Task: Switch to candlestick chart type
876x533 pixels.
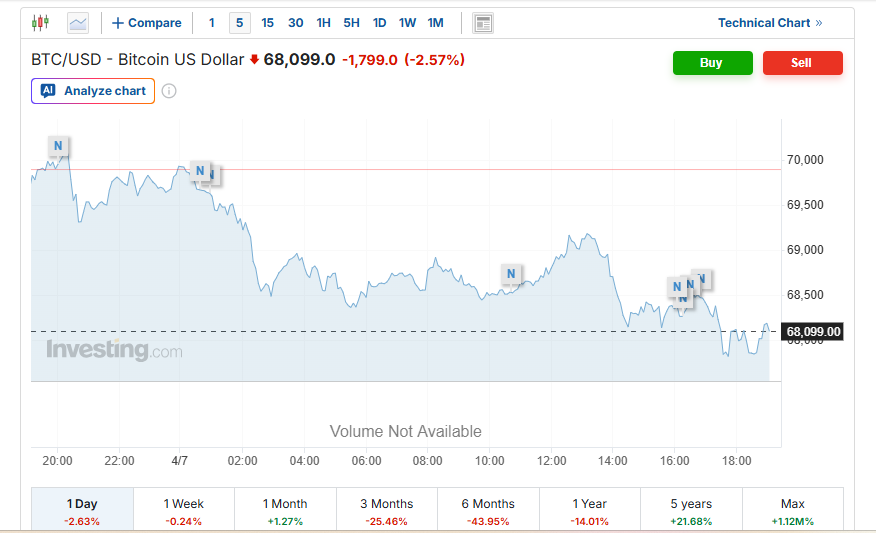Action: coord(40,22)
